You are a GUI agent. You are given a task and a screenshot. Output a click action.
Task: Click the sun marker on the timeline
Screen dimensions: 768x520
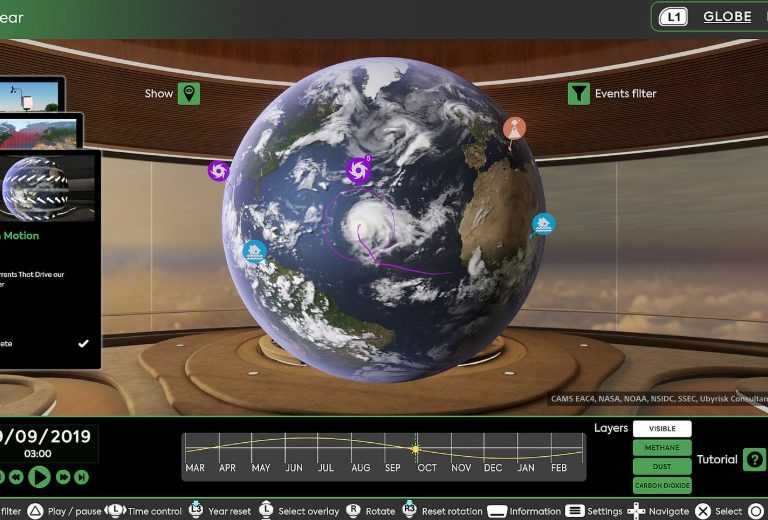417,449
